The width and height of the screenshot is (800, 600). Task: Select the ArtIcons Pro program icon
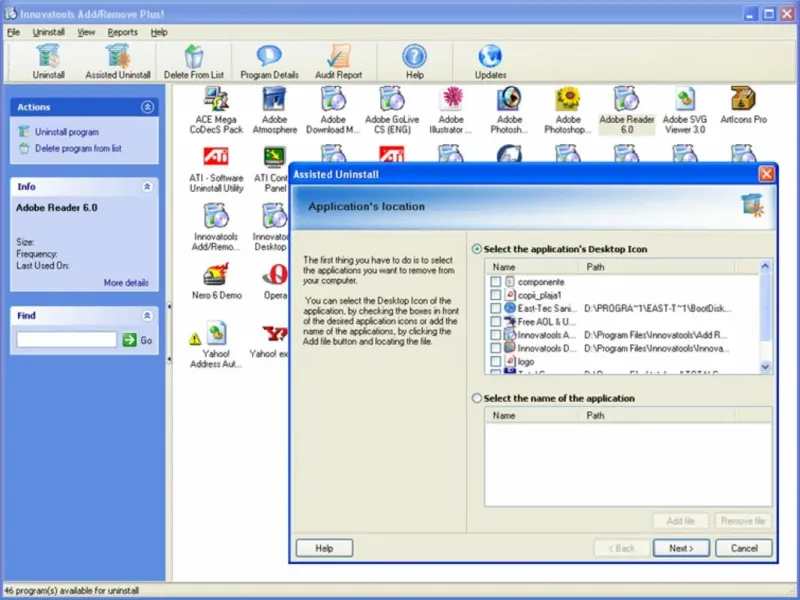(743, 105)
